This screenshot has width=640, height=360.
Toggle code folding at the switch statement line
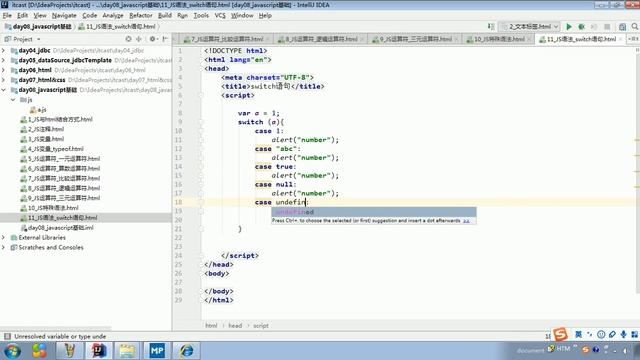tap(200, 122)
